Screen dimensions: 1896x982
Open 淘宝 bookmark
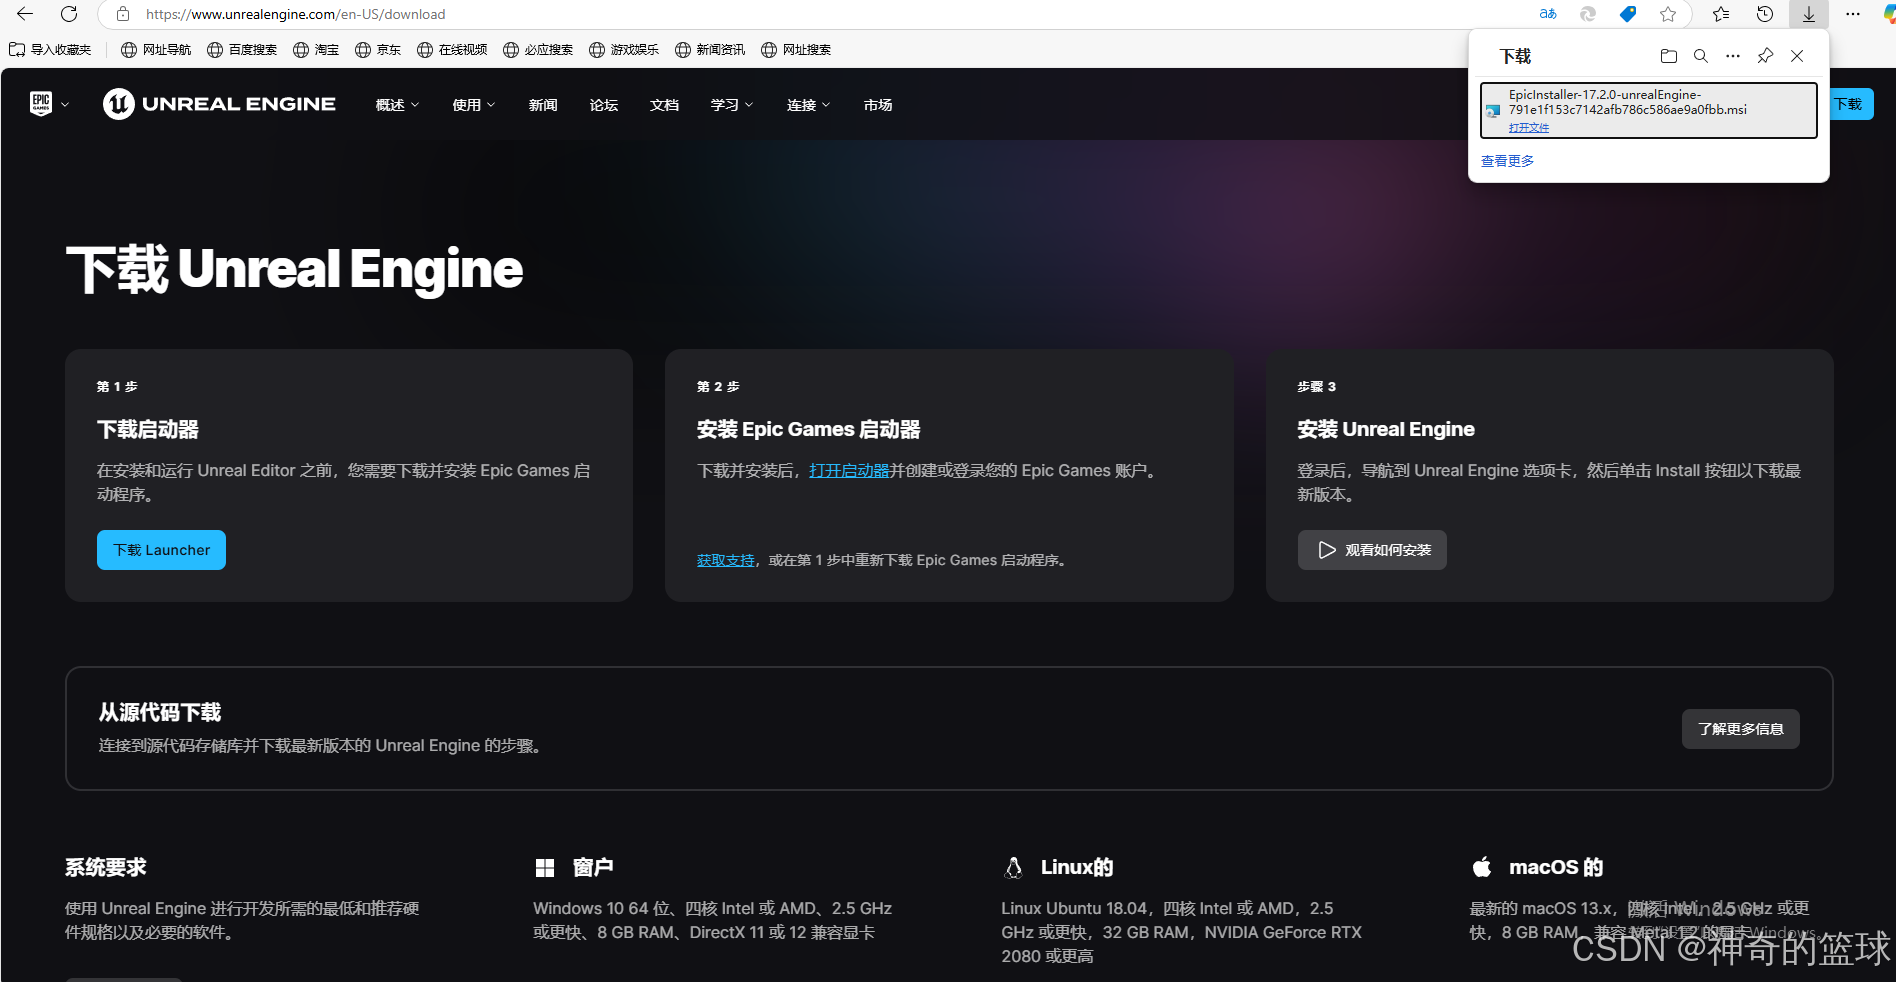(316, 50)
